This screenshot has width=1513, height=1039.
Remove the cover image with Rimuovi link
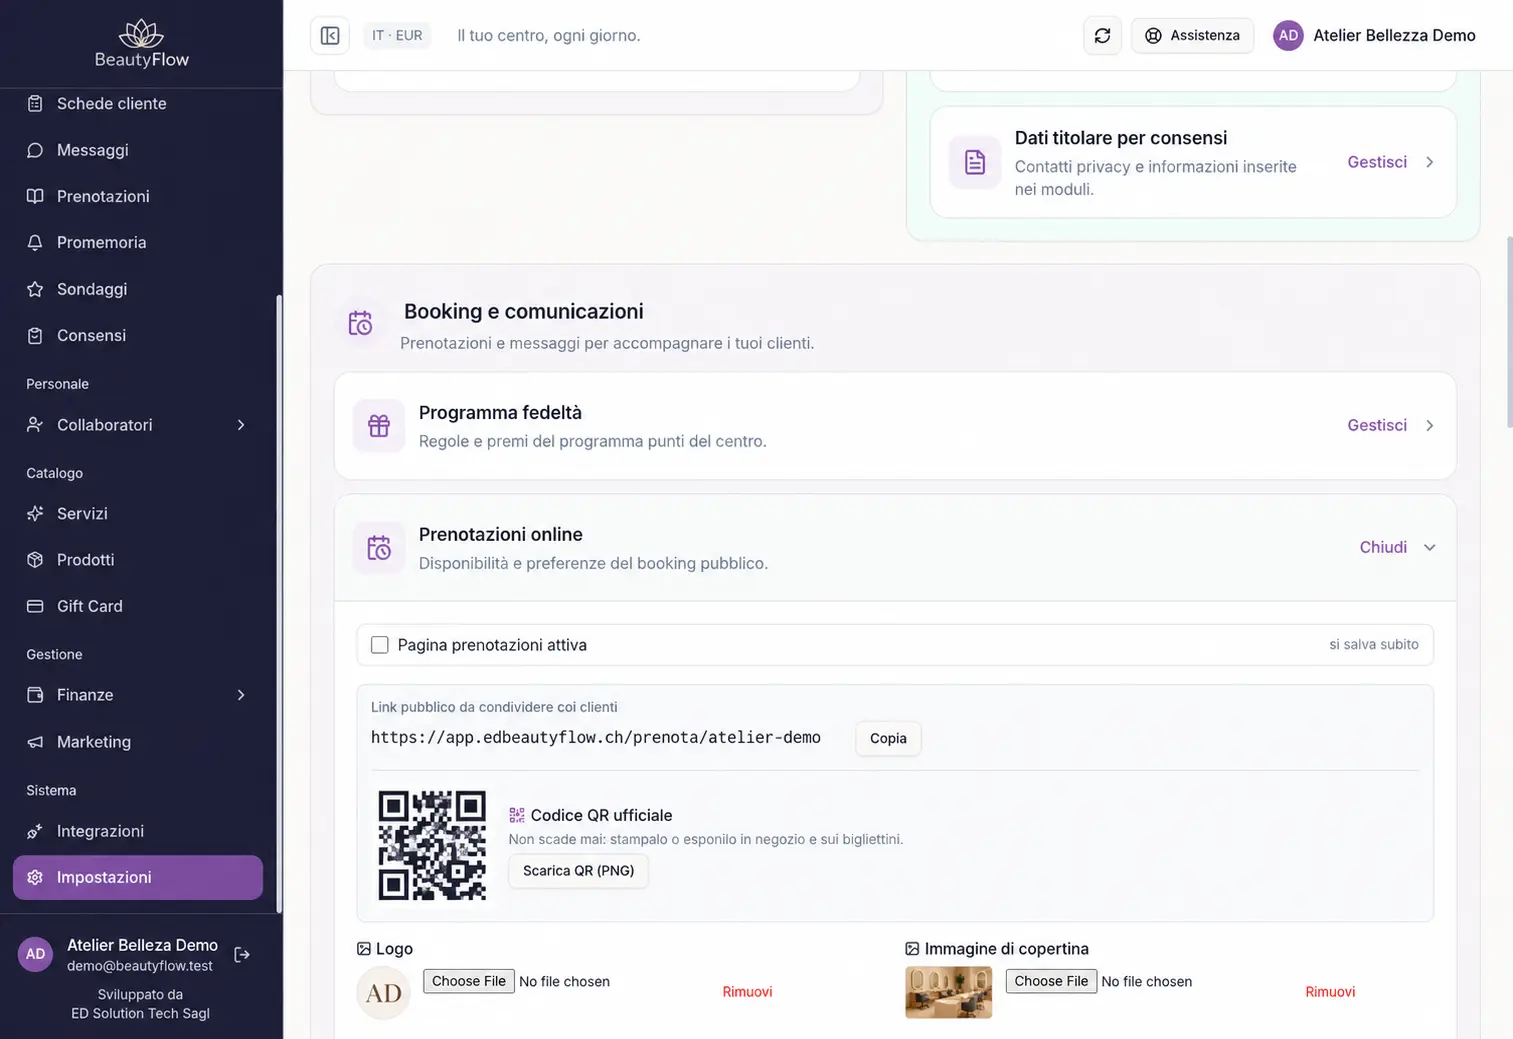pos(1330,992)
